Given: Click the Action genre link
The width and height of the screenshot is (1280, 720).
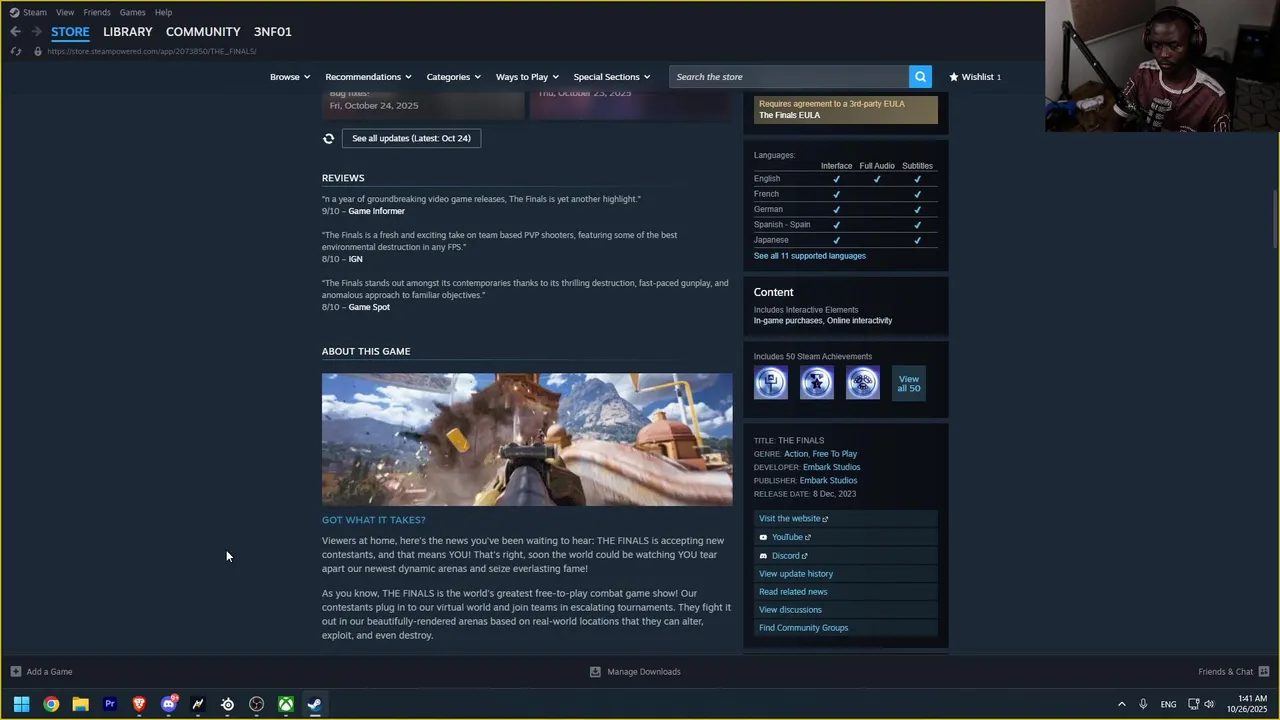Looking at the screenshot, I should (796, 454).
